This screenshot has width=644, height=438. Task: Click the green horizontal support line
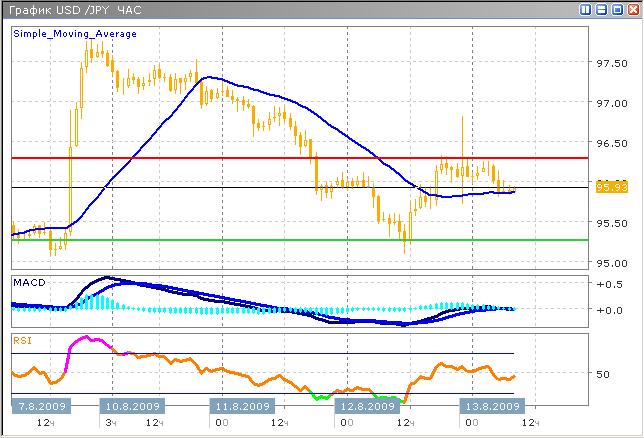coord(300,240)
